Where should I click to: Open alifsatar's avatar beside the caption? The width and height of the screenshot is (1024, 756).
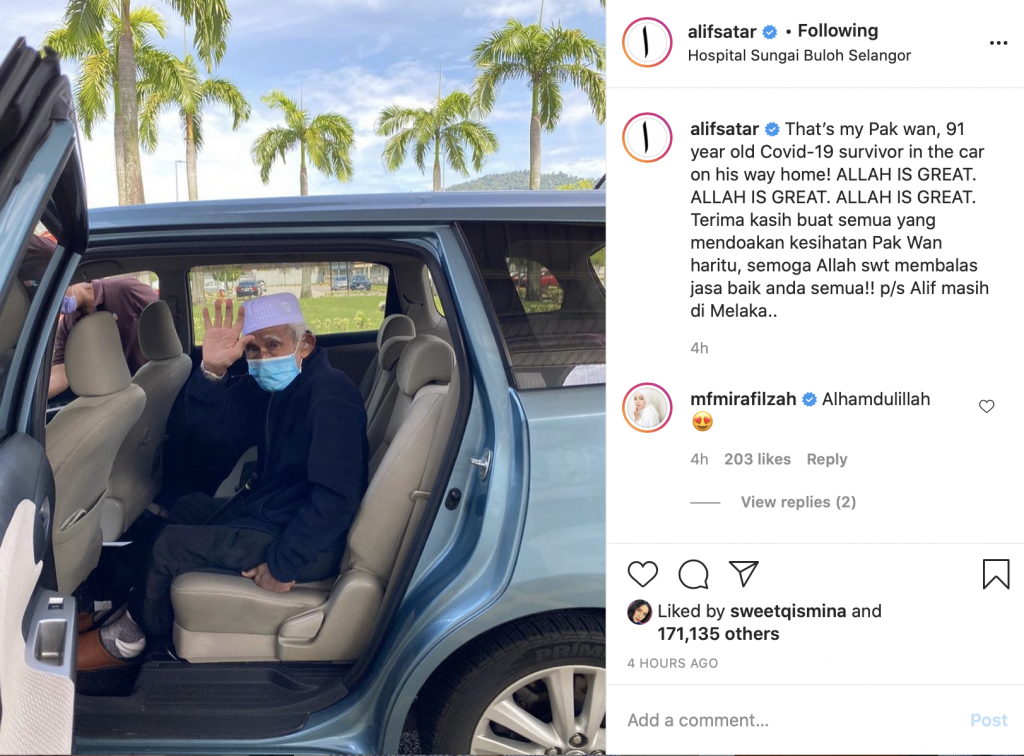[x=647, y=138]
